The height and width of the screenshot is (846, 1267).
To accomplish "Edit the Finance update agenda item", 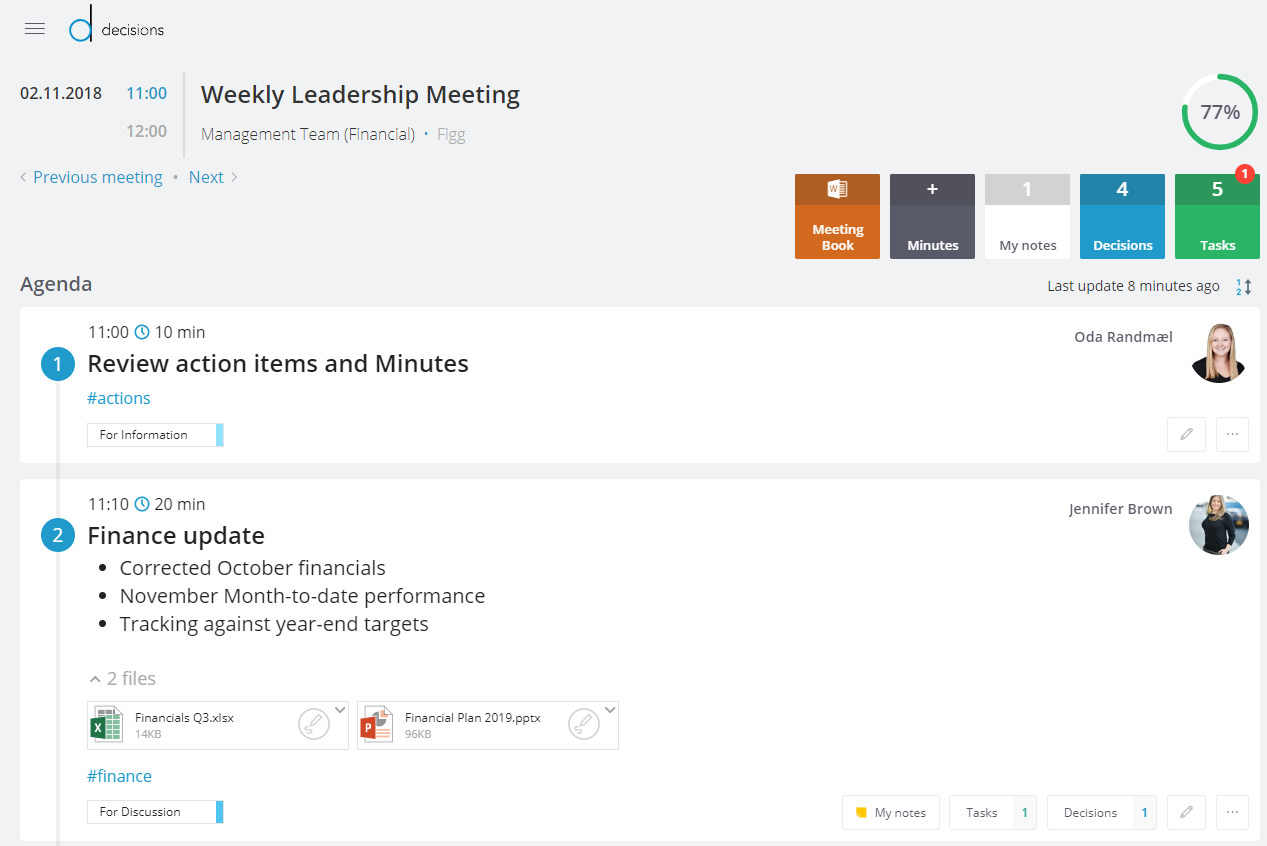I will pos(1186,813).
